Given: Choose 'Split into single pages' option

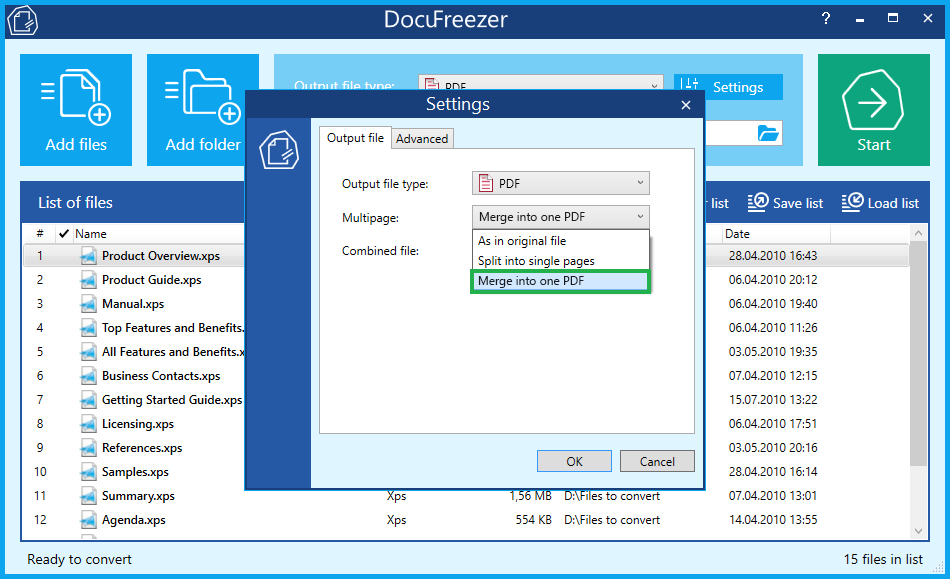Looking at the screenshot, I should click(x=560, y=261).
